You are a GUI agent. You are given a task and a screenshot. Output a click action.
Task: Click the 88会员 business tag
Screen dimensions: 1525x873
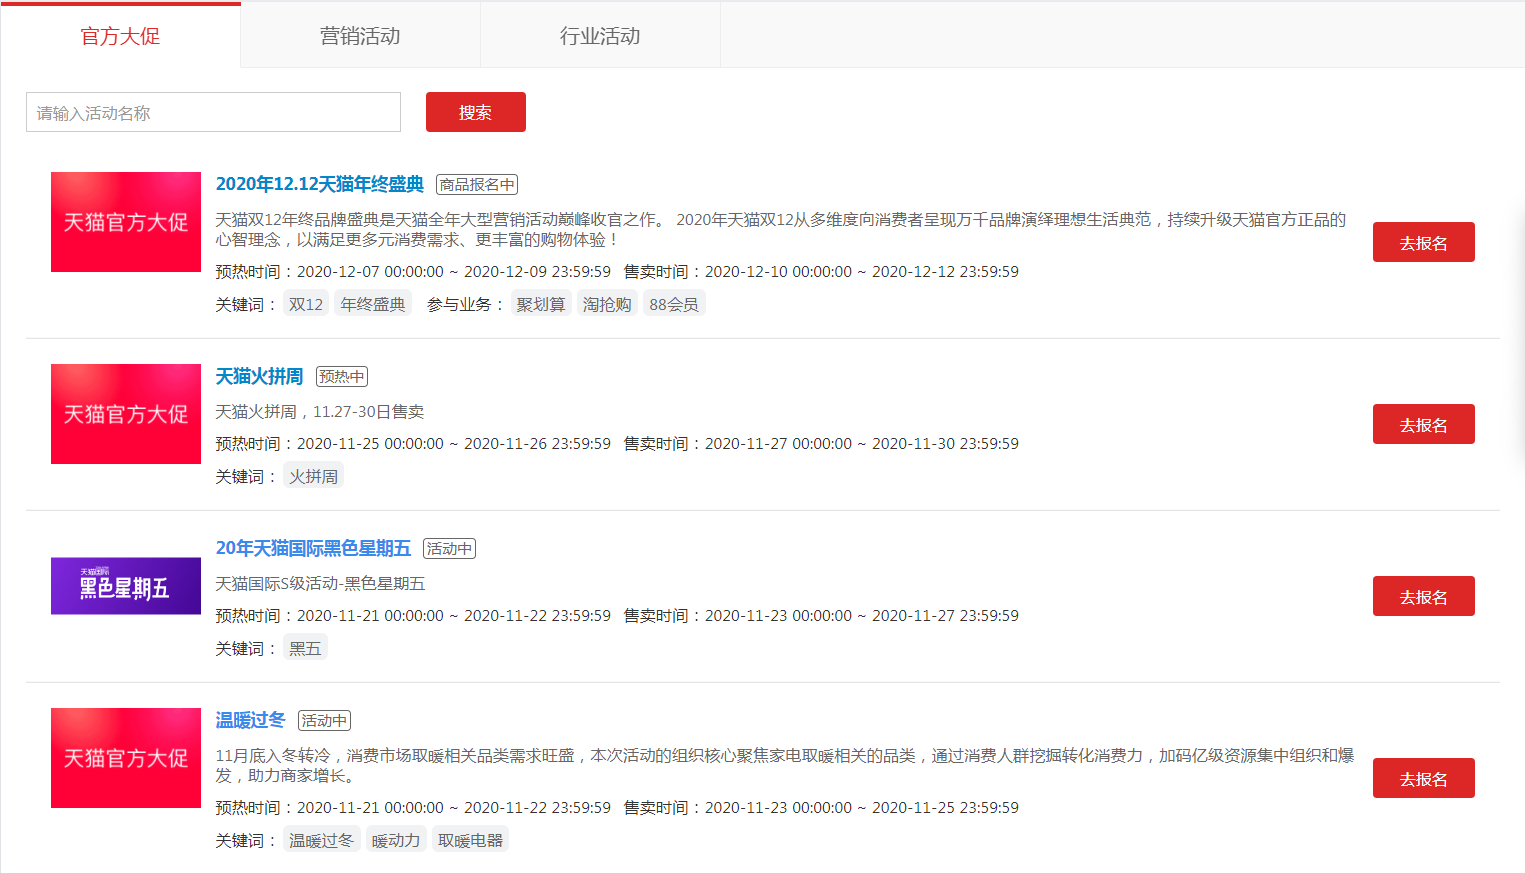pyautogui.click(x=674, y=304)
